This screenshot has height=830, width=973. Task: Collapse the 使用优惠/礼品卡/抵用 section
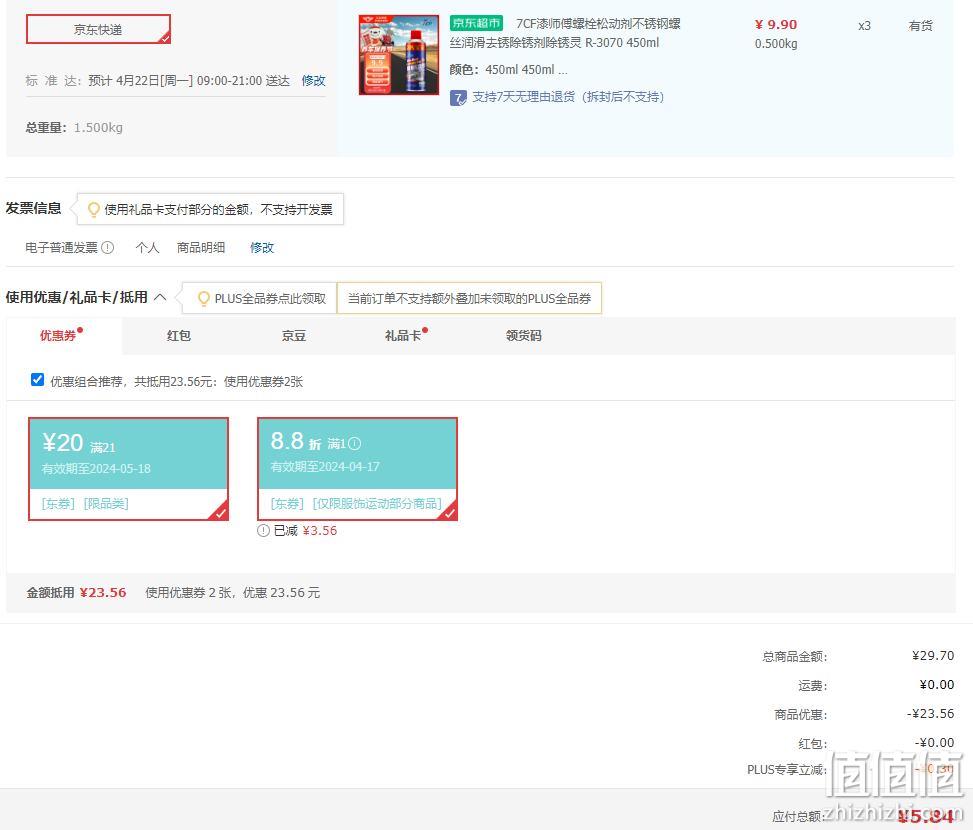[x=160, y=297]
